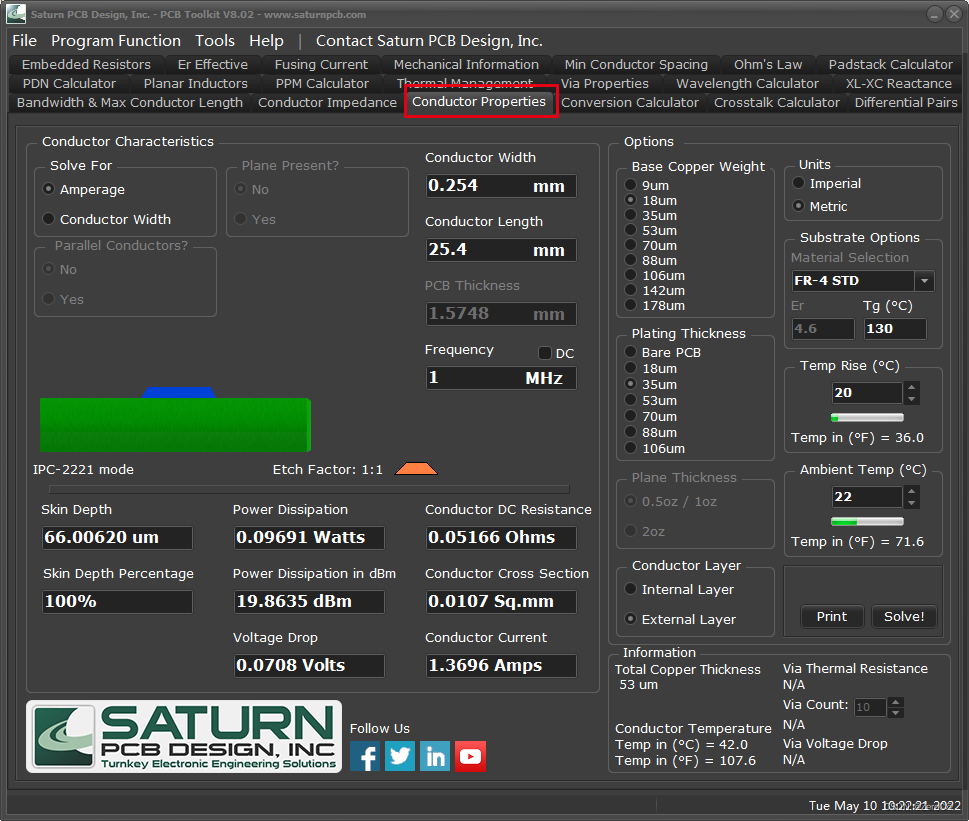Increase Via Count with the up stepper
Image resolution: width=969 pixels, height=821 pixels.
pos(895,700)
